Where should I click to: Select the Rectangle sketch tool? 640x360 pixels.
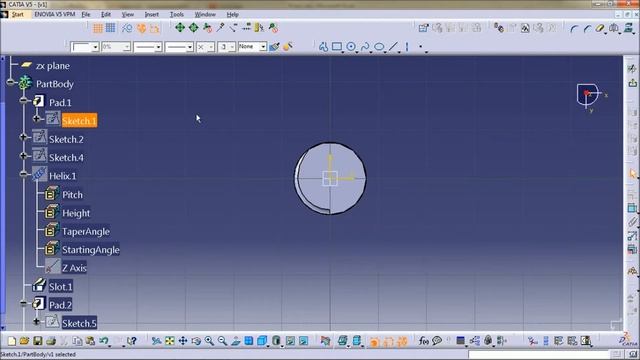pyautogui.click(x=337, y=47)
